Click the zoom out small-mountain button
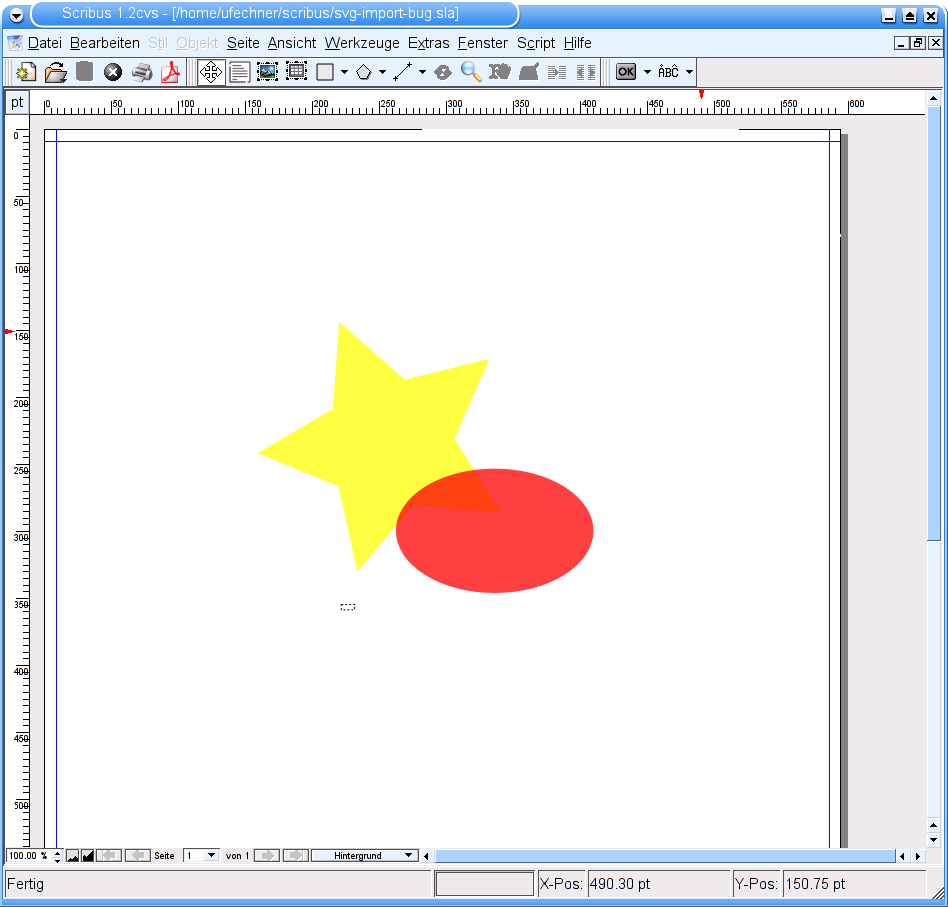The width and height of the screenshot is (948, 907). (x=73, y=856)
